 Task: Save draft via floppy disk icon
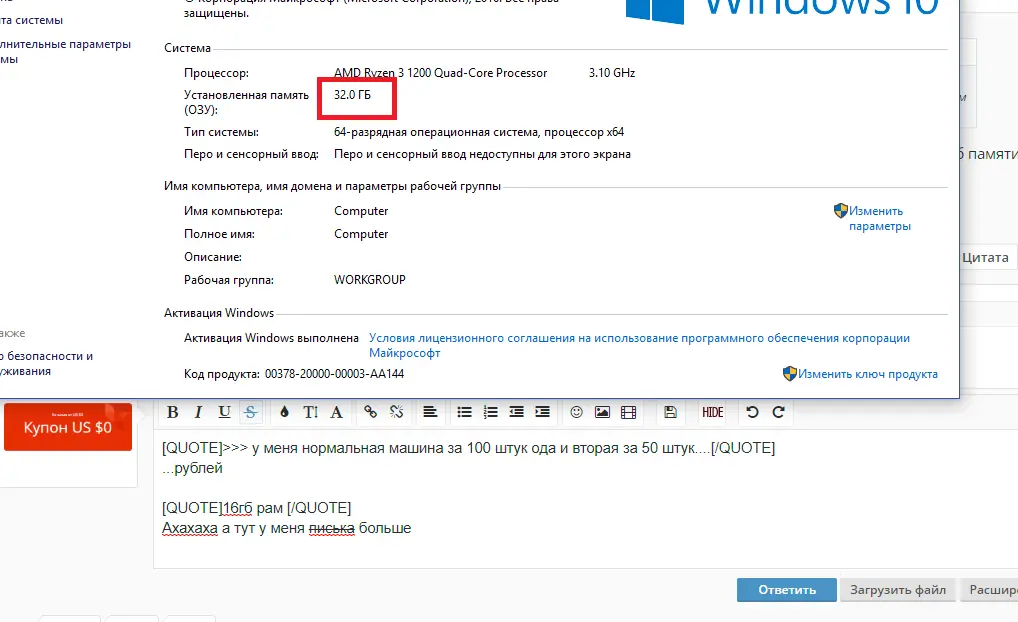coord(671,412)
